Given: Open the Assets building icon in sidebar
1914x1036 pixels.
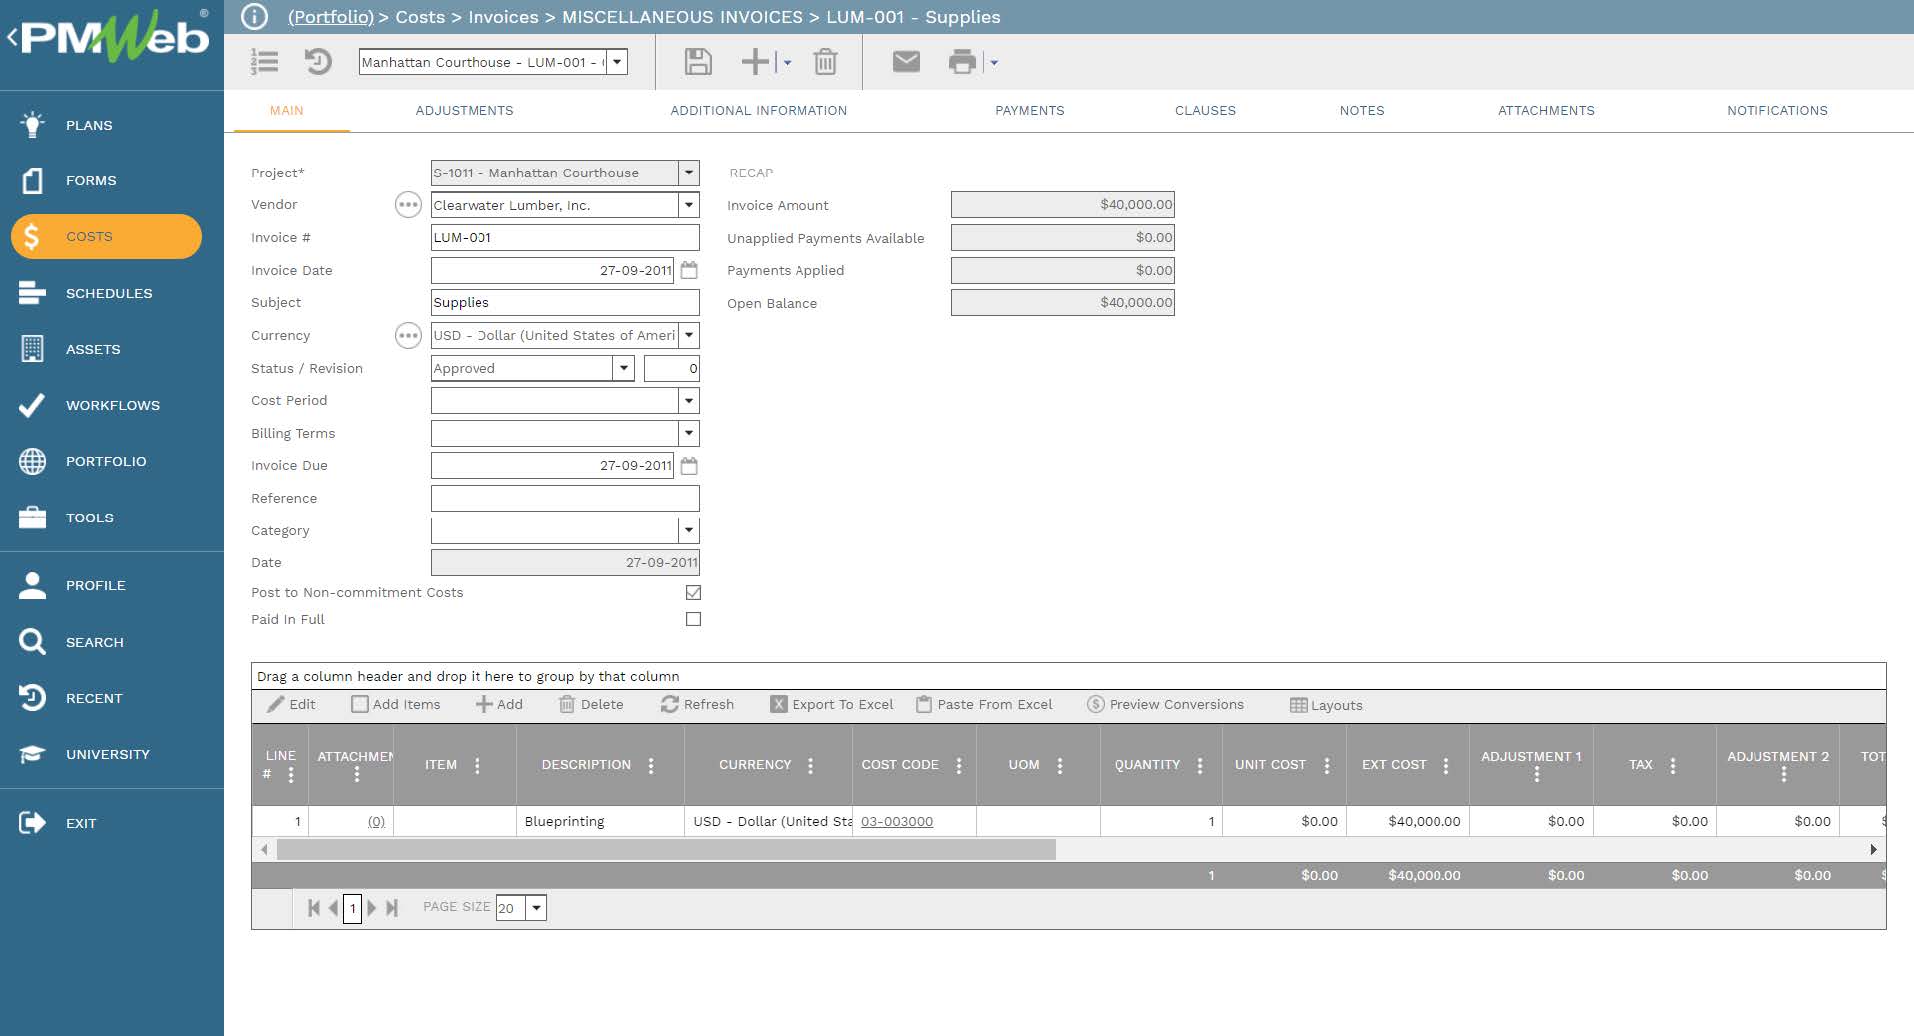Looking at the screenshot, I should [32, 349].
